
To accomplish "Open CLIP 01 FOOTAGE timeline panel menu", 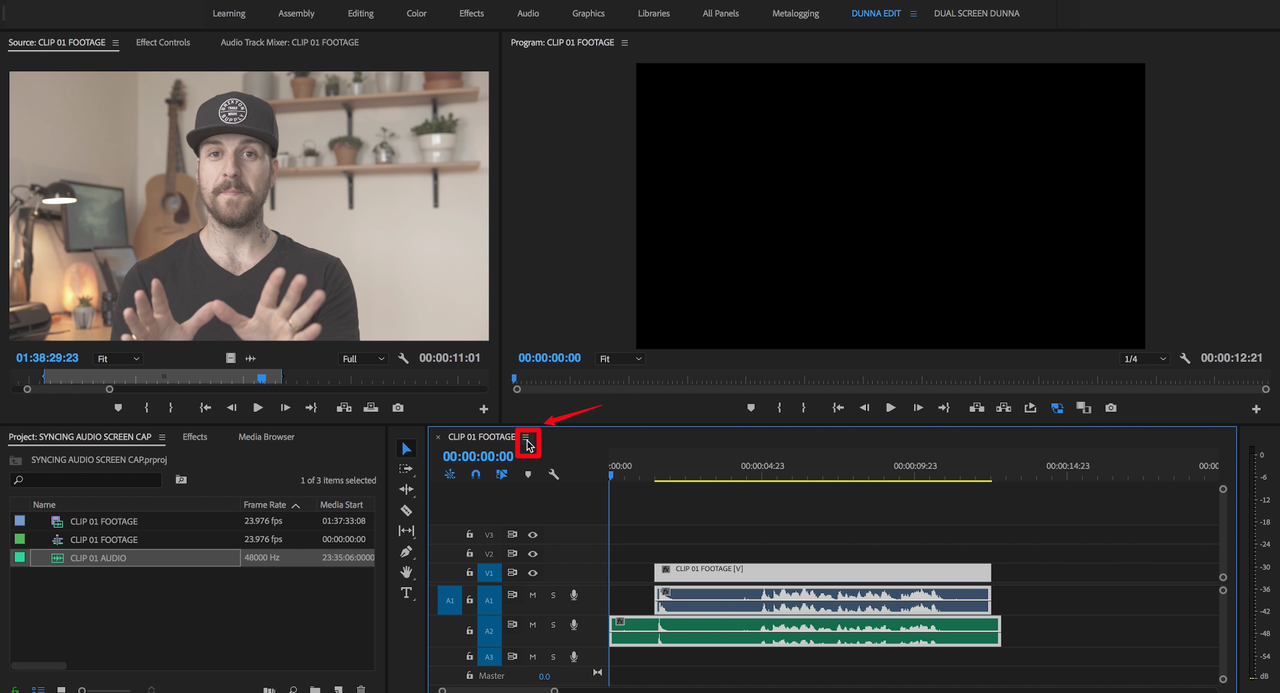I will 527,437.
